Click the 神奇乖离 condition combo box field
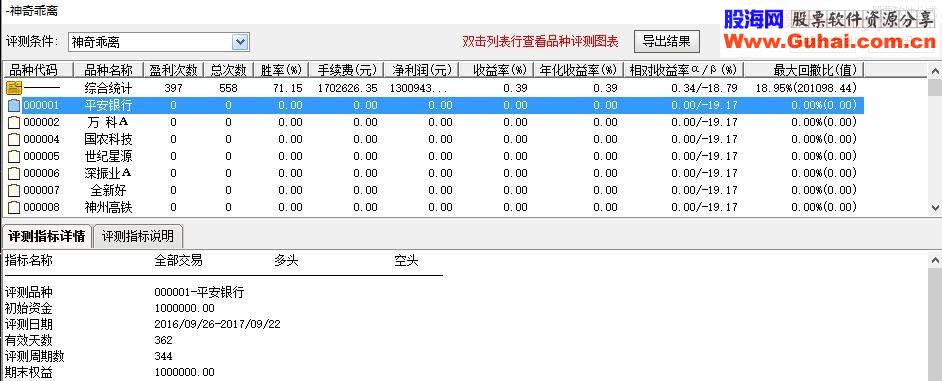The width and height of the screenshot is (942, 381). click(x=159, y=42)
